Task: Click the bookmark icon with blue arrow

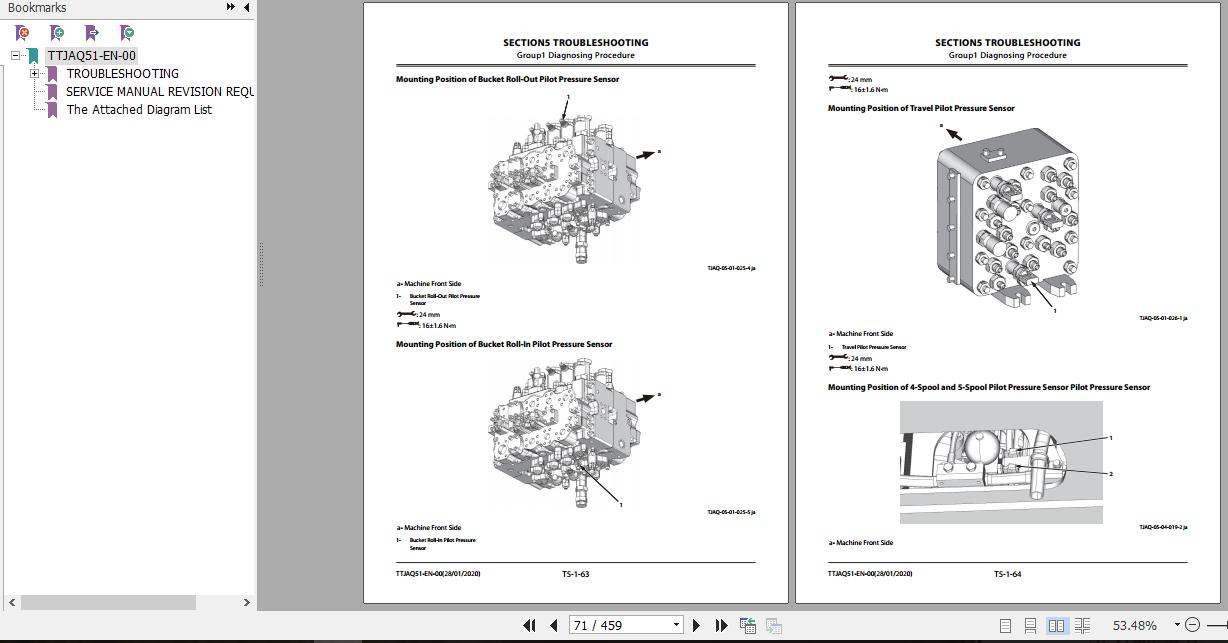Action: pyautogui.click(x=92, y=33)
